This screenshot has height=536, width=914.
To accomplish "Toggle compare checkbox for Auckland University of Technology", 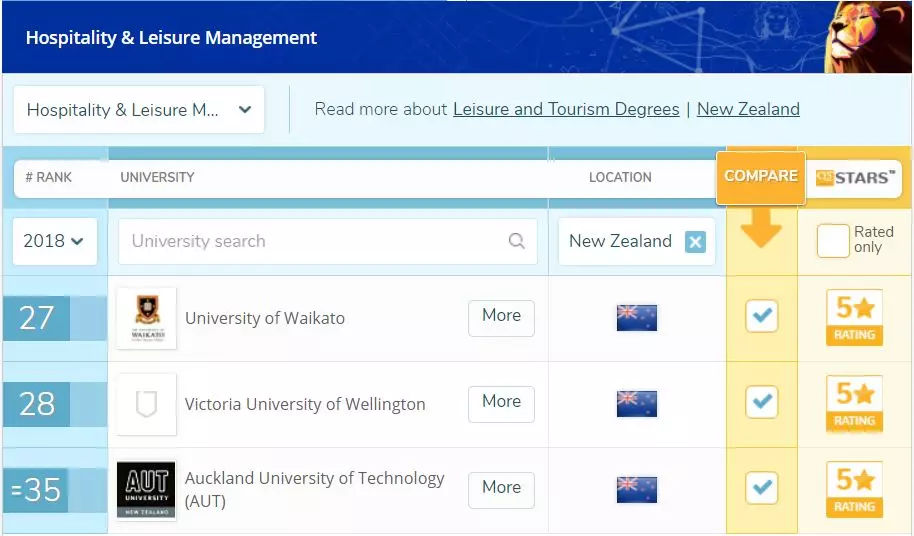I will [x=762, y=488].
